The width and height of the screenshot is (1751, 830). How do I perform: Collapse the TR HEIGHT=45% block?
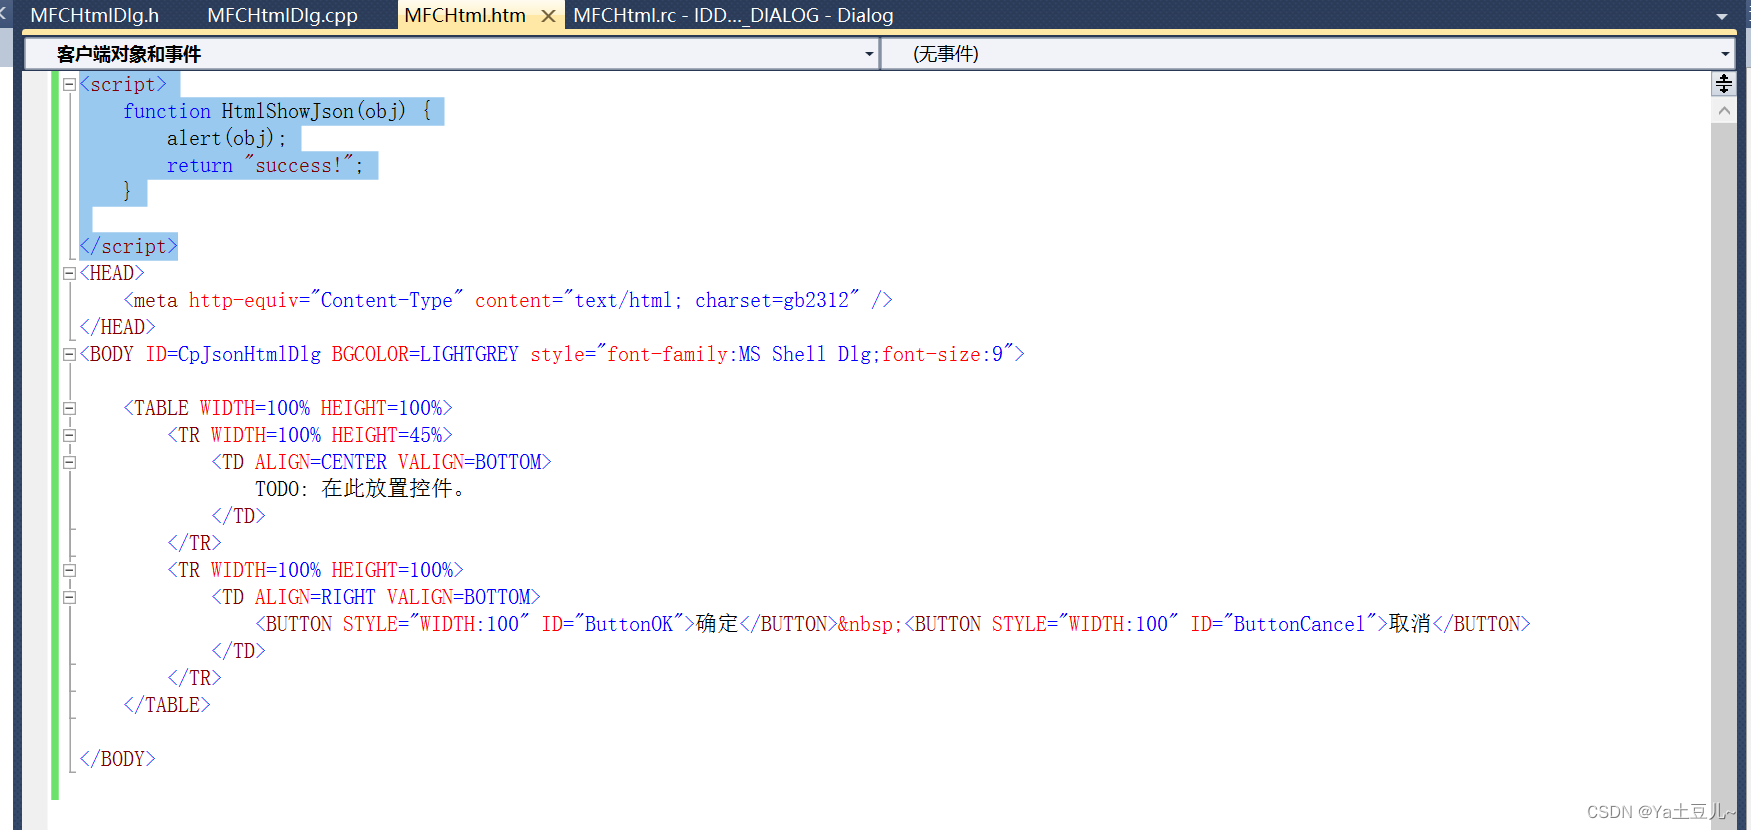click(69, 436)
